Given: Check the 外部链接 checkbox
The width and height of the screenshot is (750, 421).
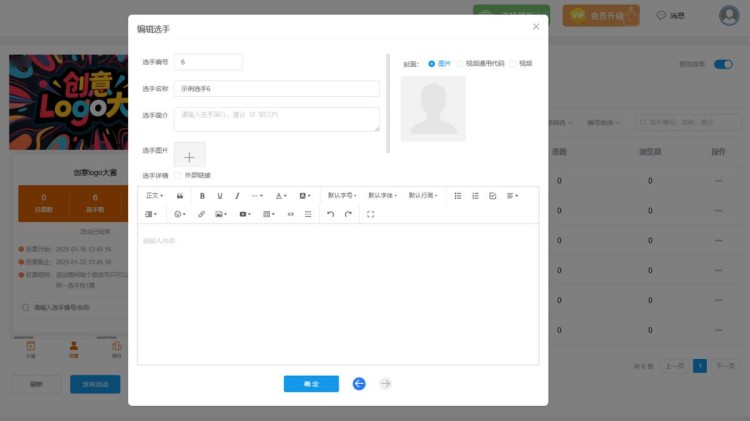Looking at the screenshot, I should coord(178,176).
